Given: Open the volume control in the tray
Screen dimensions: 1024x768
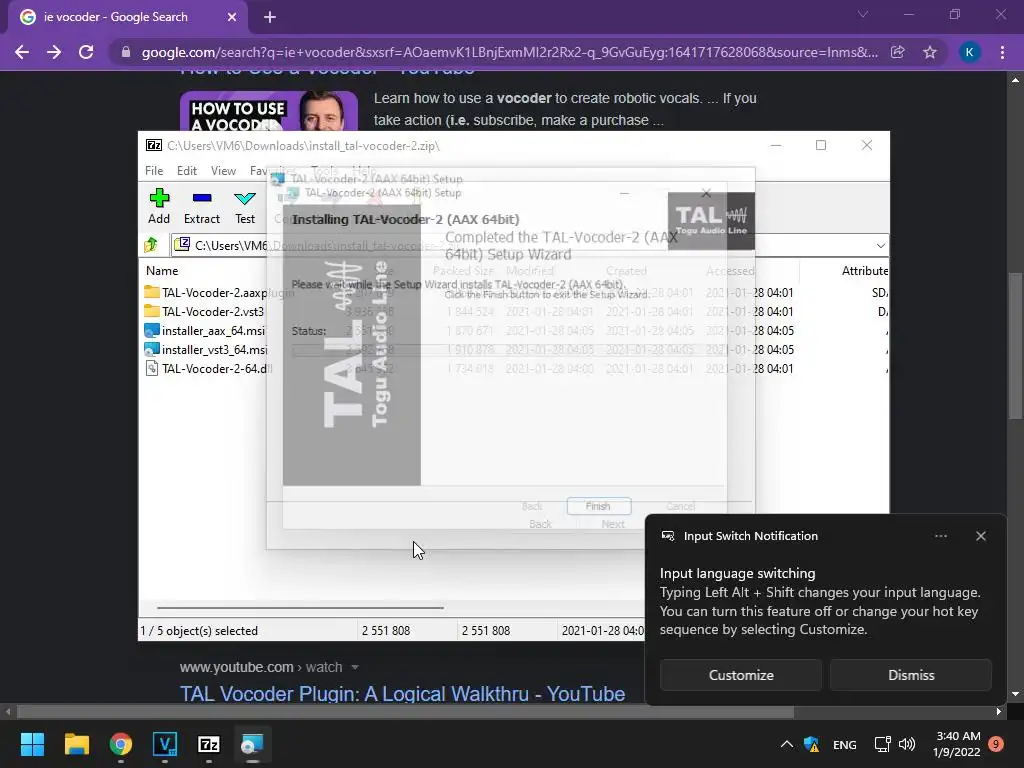Looking at the screenshot, I should [906, 744].
